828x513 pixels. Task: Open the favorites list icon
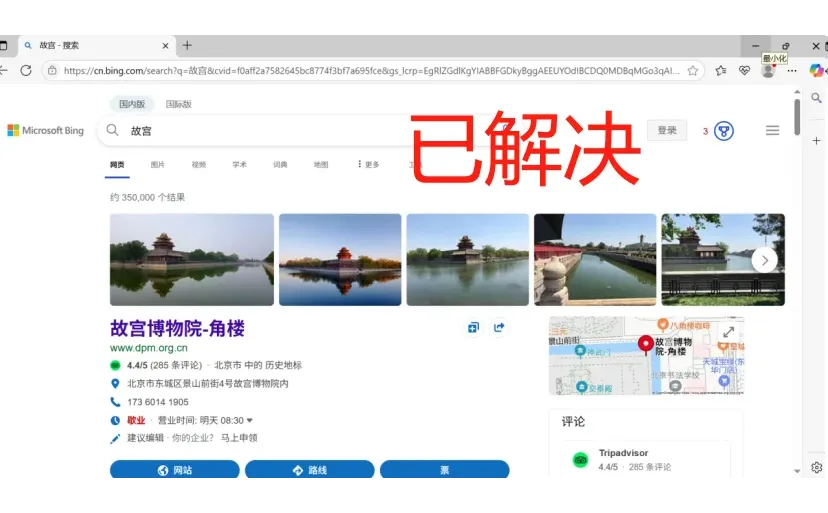pos(721,70)
